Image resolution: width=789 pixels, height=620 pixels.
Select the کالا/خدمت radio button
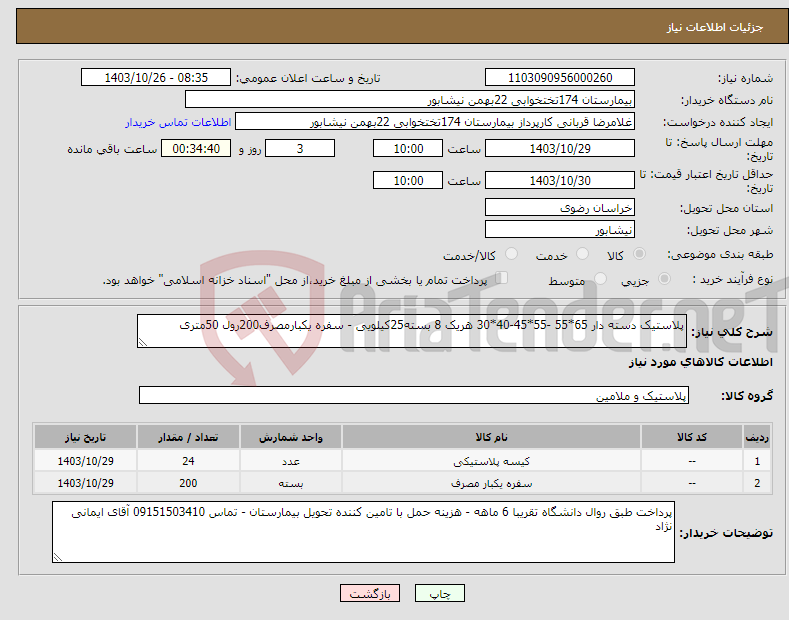511,254
